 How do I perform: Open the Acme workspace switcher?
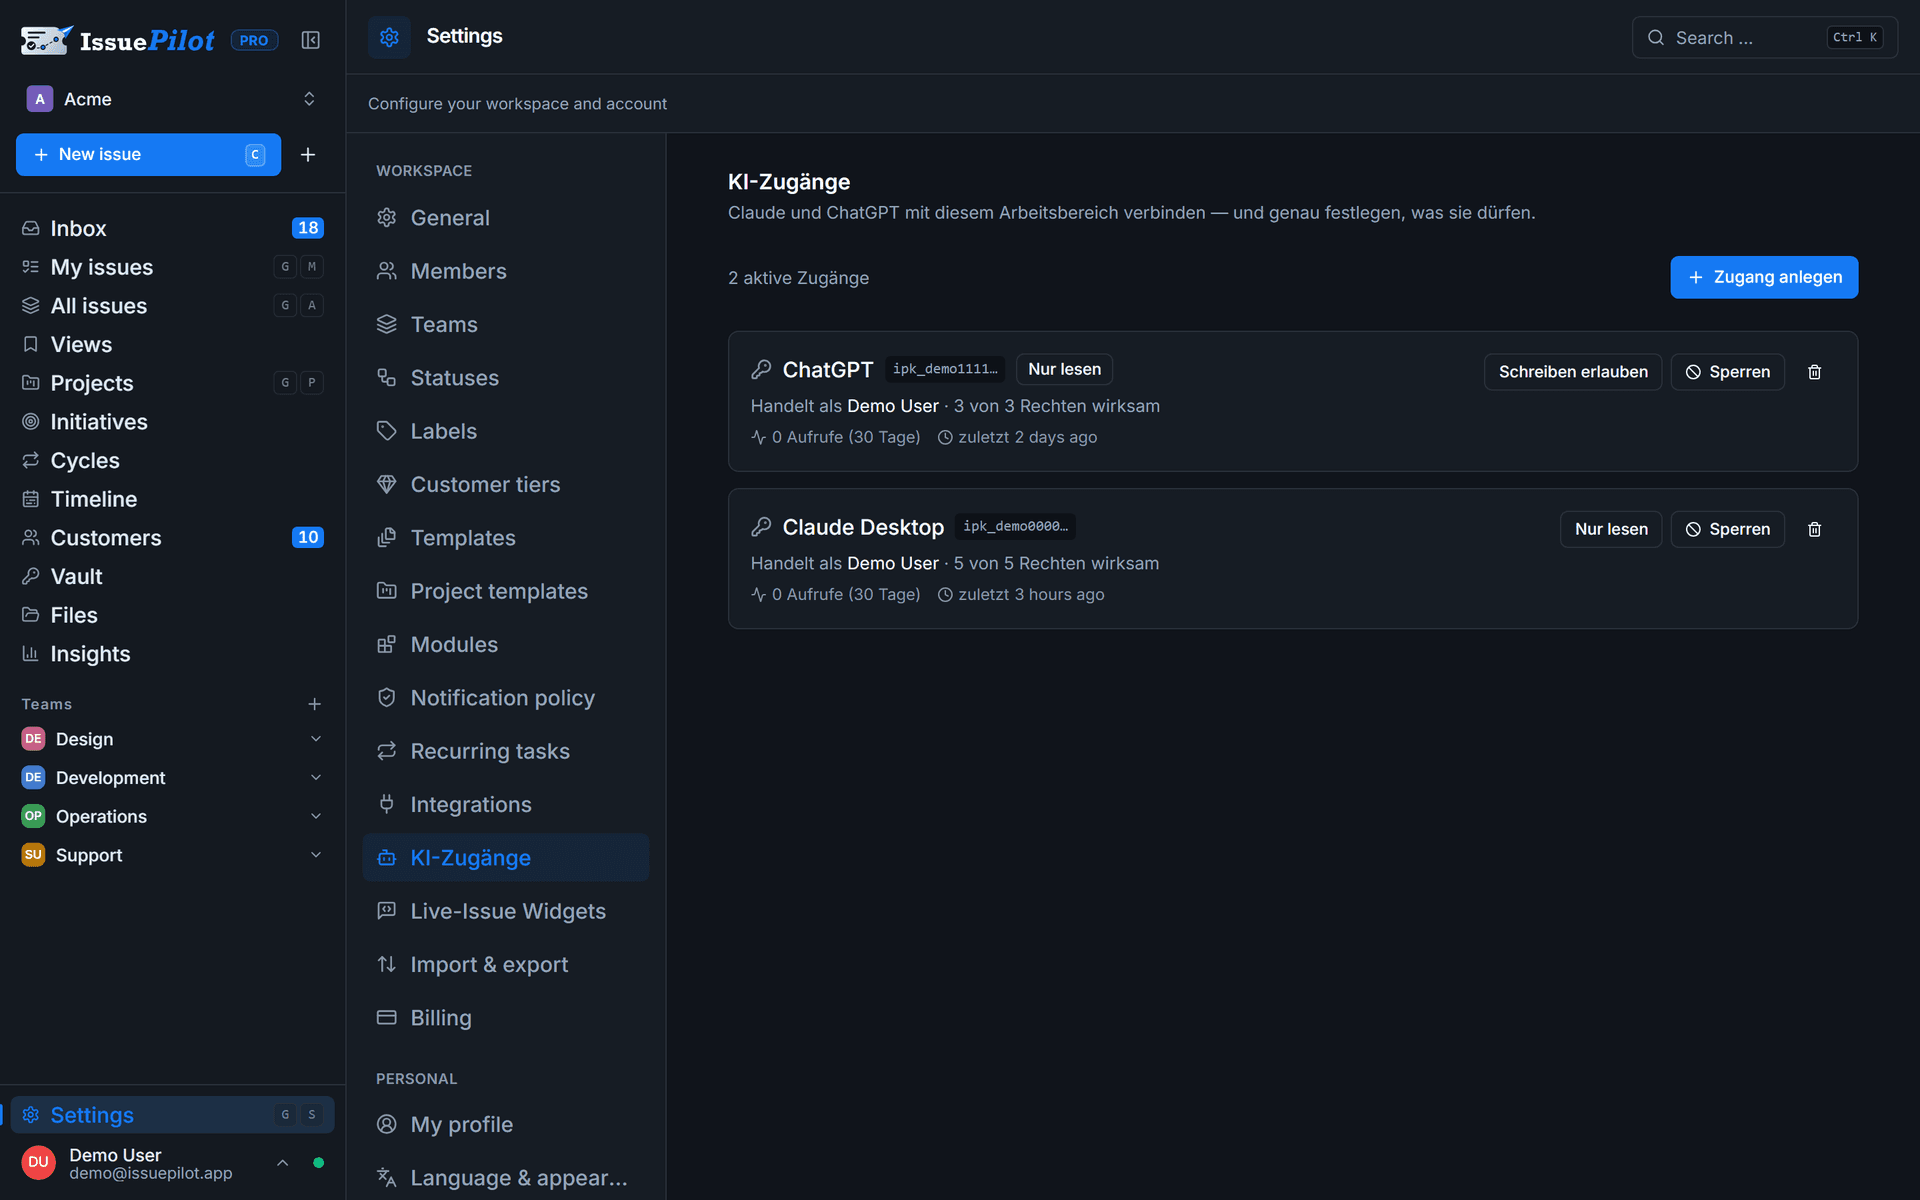coord(172,99)
